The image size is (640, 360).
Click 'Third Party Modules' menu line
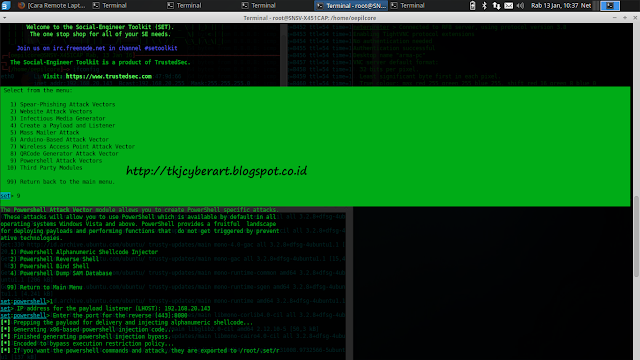[44, 168]
